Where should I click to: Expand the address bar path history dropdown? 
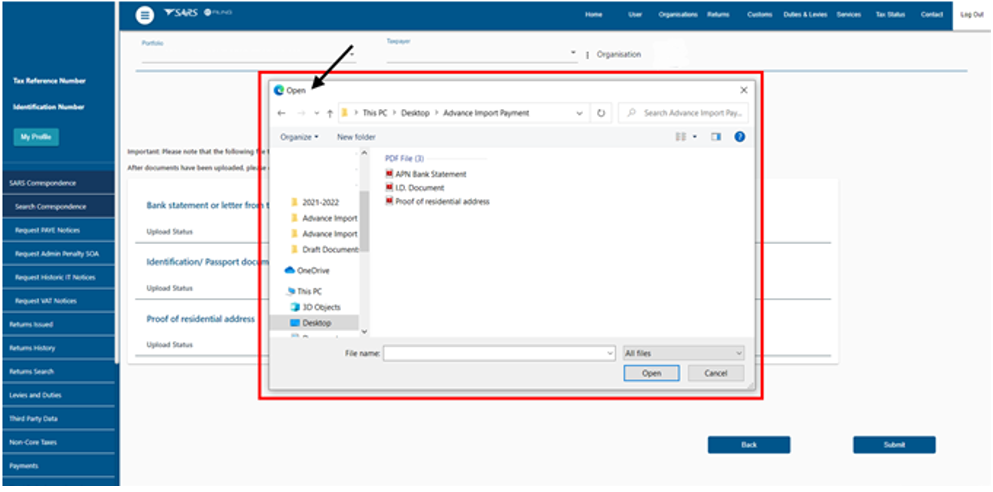tap(580, 114)
